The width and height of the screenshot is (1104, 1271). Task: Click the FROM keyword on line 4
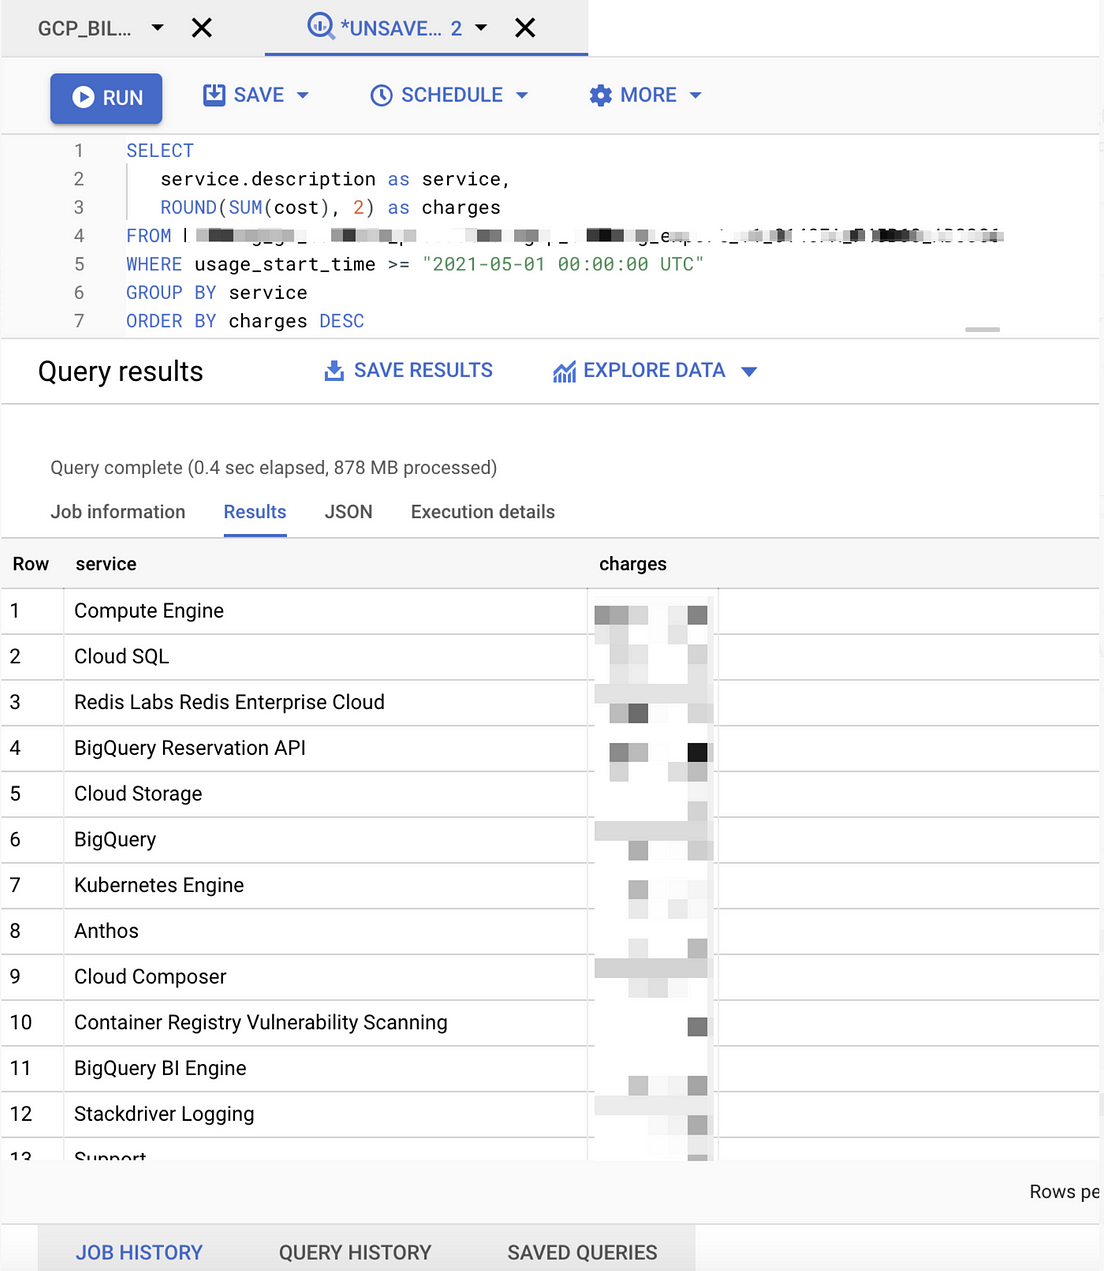pos(149,236)
